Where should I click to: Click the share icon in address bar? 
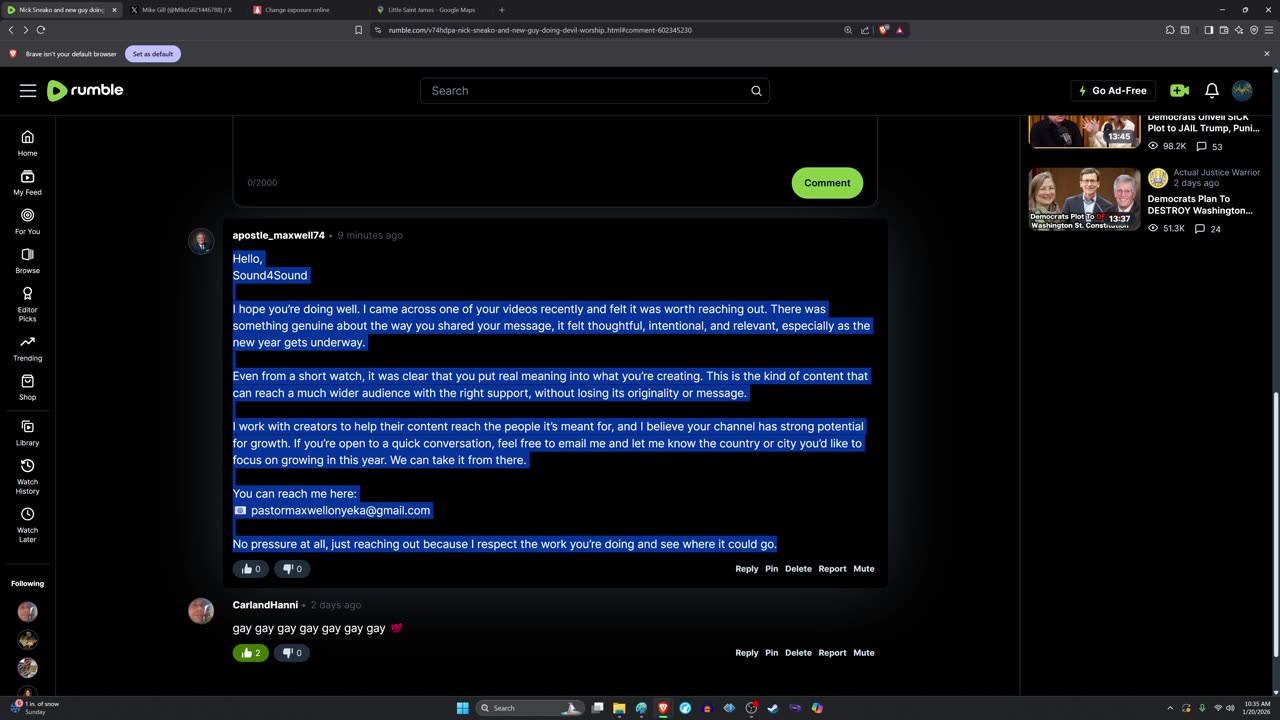pos(865,30)
